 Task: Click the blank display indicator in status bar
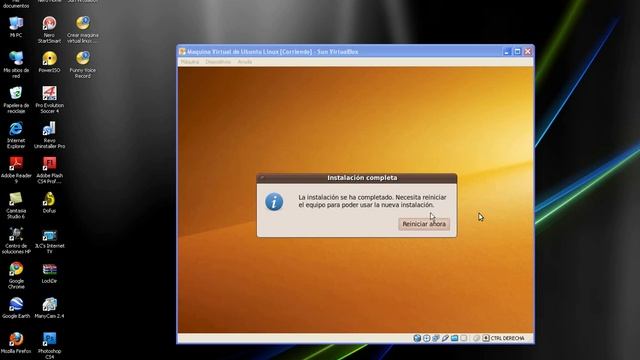click(464, 338)
